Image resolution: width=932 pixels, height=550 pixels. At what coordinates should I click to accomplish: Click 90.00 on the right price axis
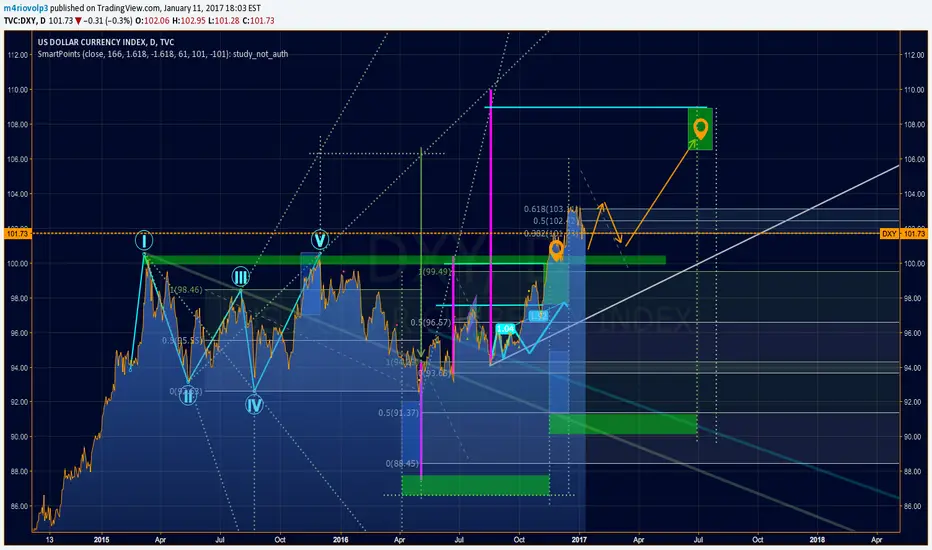click(x=914, y=437)
